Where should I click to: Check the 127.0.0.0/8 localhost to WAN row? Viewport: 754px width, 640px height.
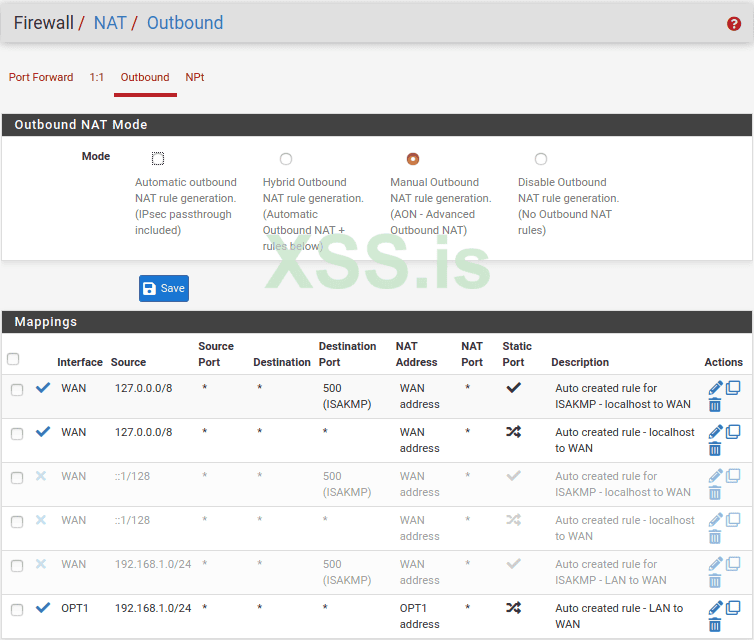pyautogui.click(x=17, y=434)
